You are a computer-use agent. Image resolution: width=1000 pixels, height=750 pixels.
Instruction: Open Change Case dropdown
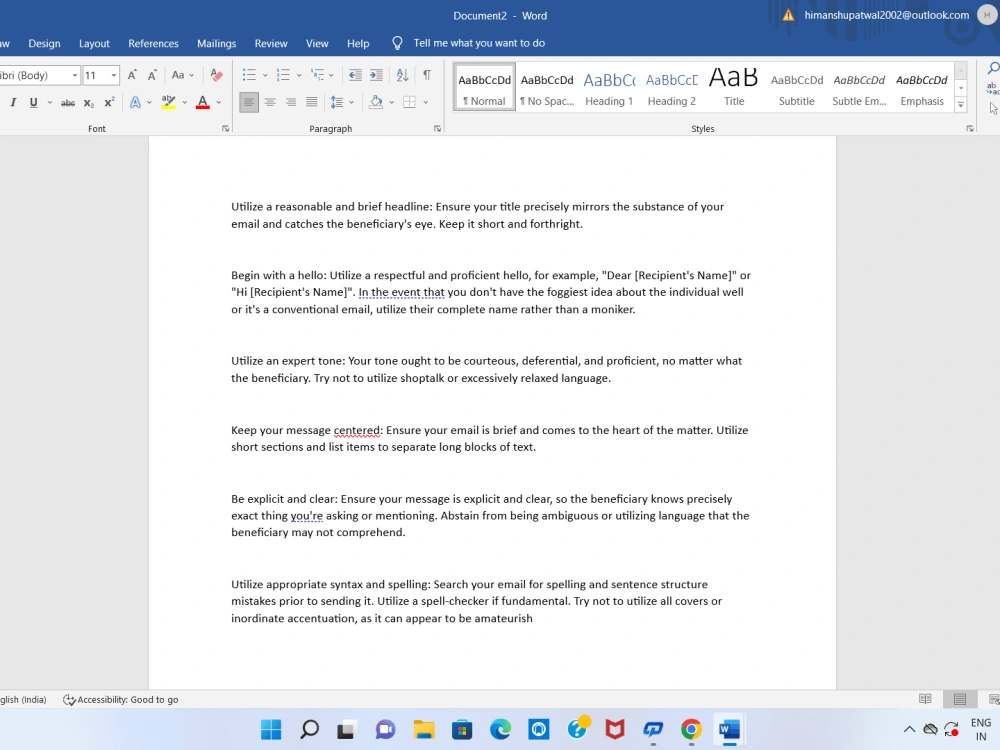(182, 75)
